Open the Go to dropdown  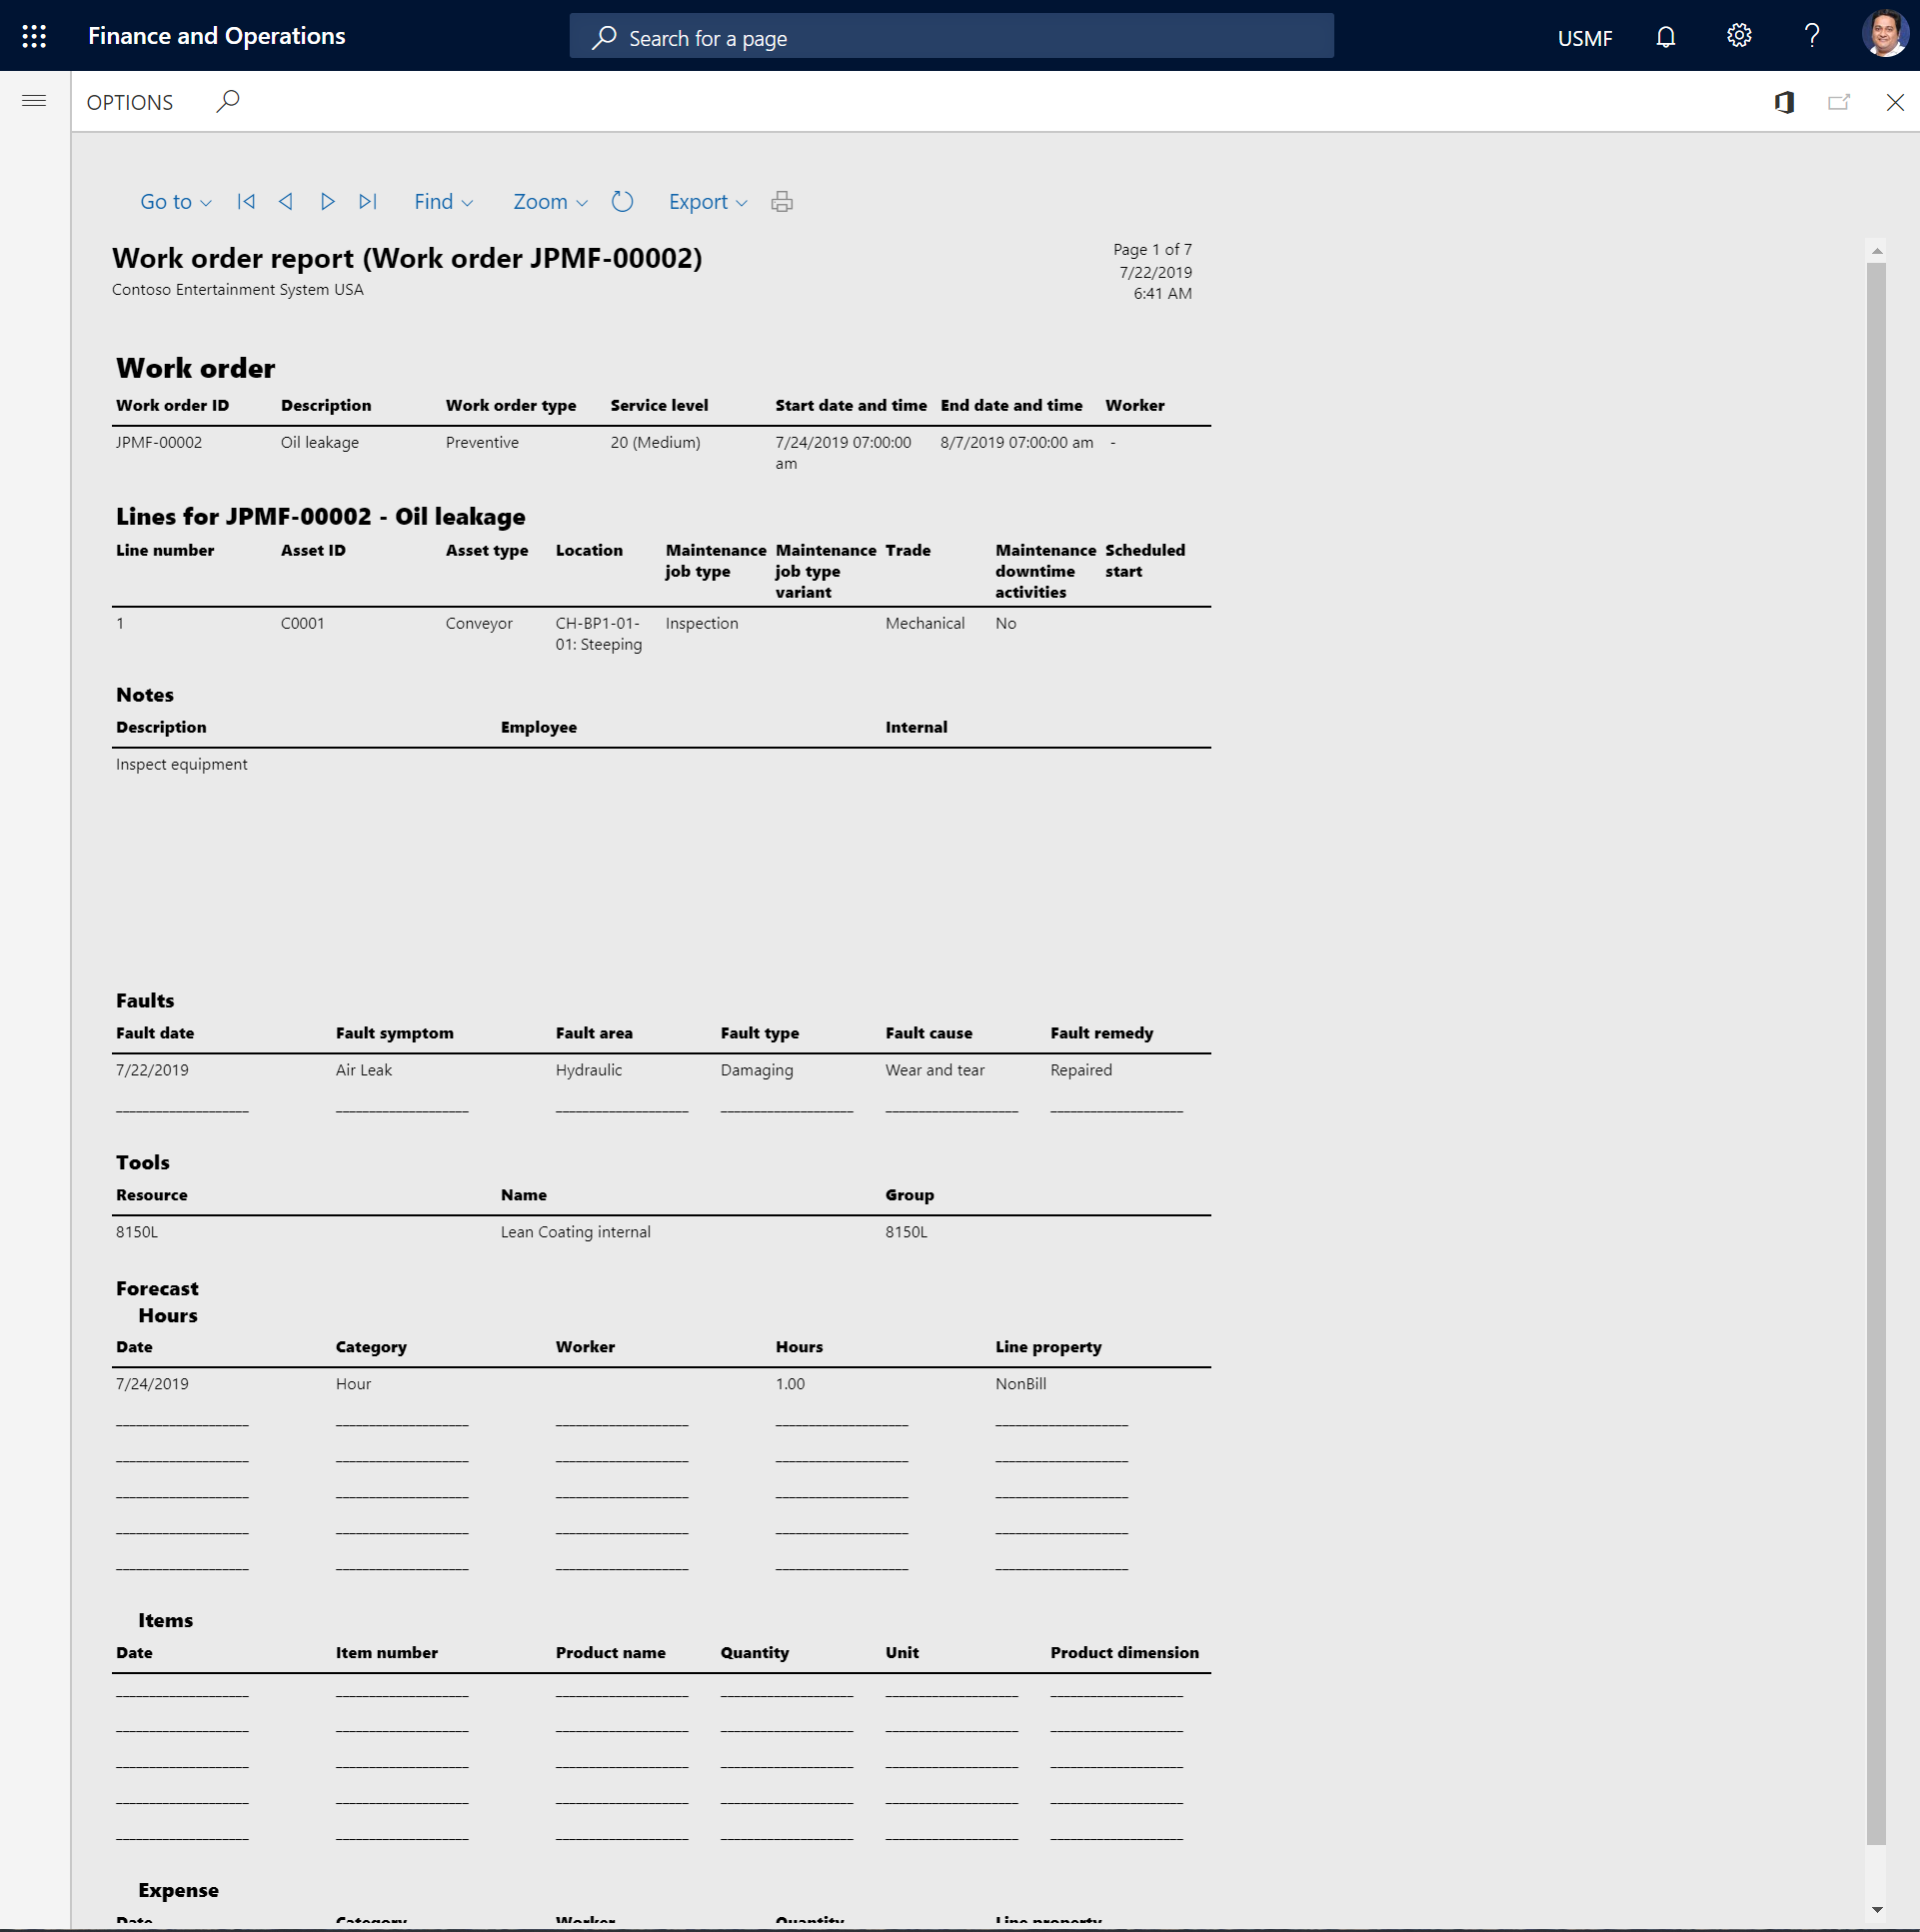point(176,202)
